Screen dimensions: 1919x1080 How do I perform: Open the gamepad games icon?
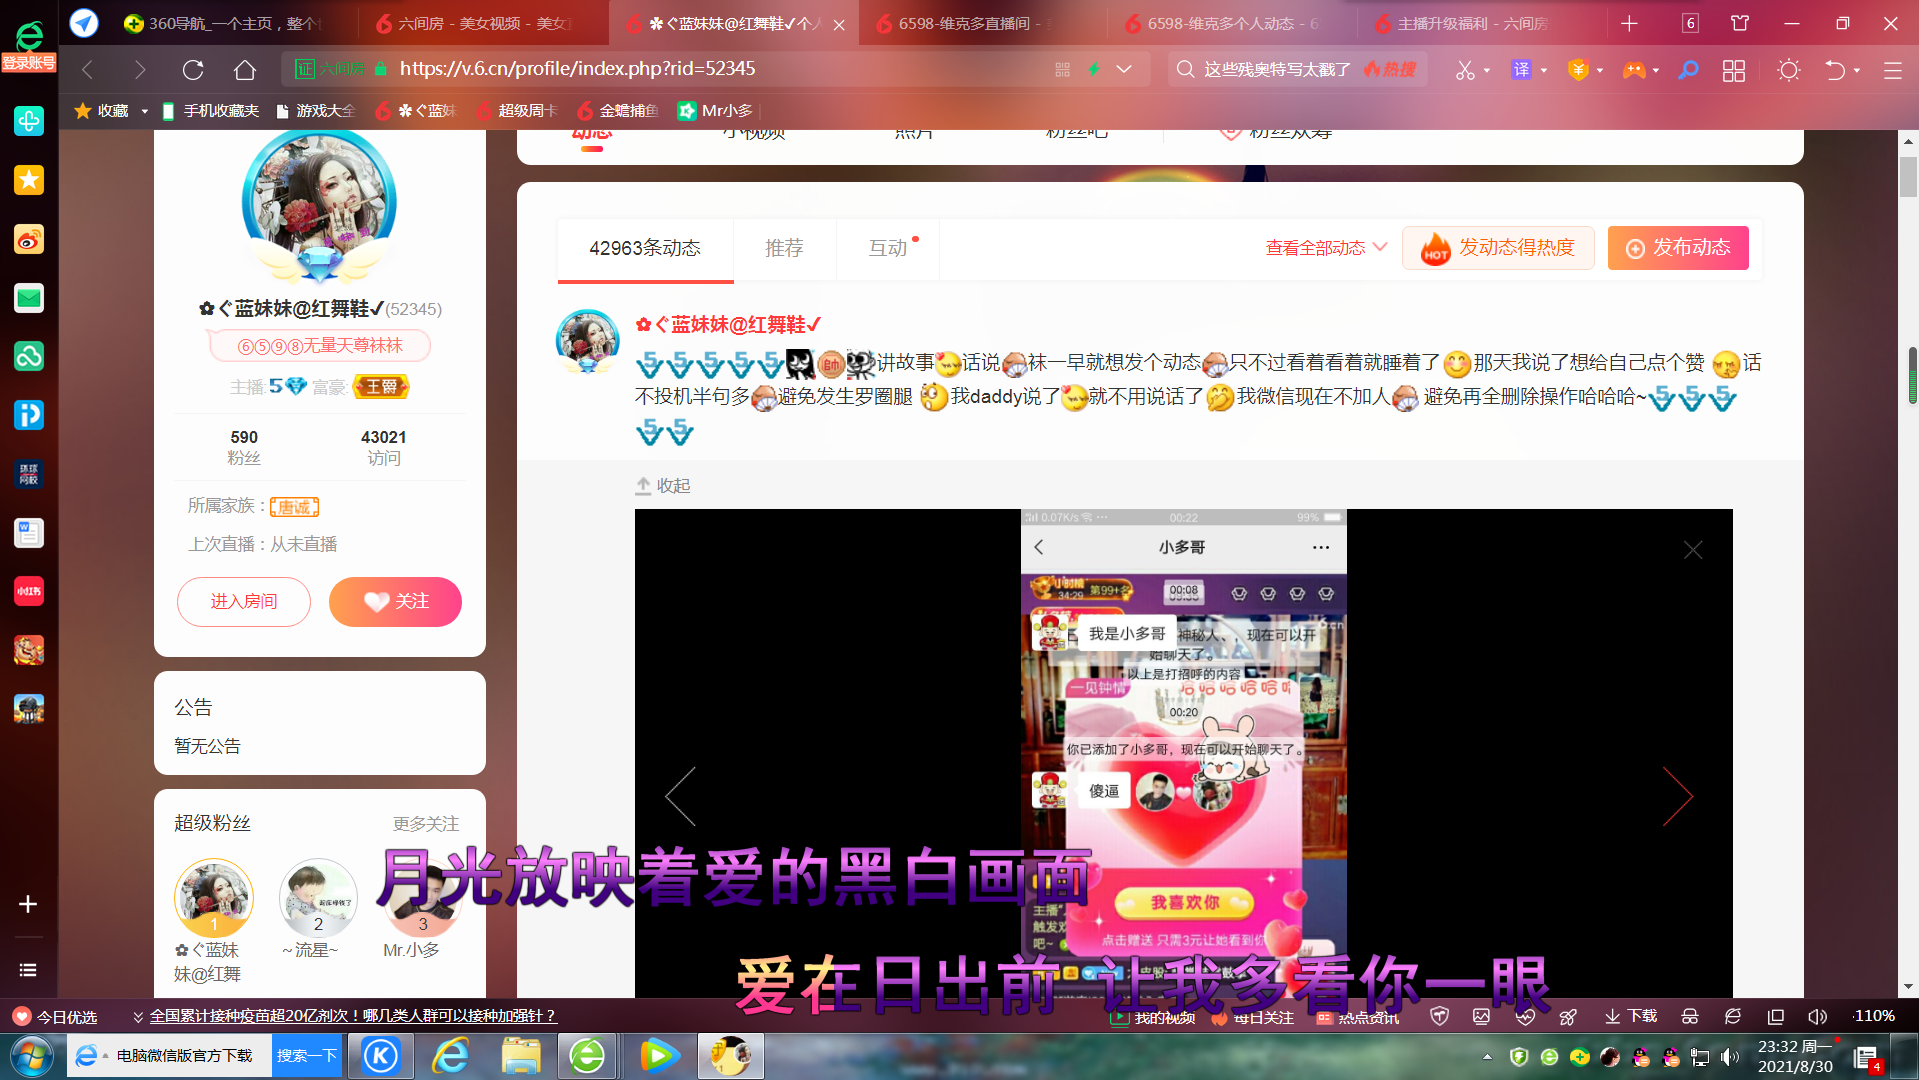click(1633, 70)
